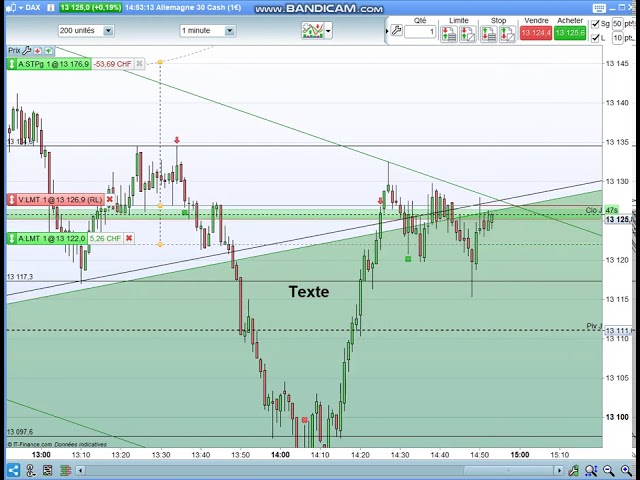
Task: Expand the indicators icon dropdown arrow
Action: (x=328, y=31)
